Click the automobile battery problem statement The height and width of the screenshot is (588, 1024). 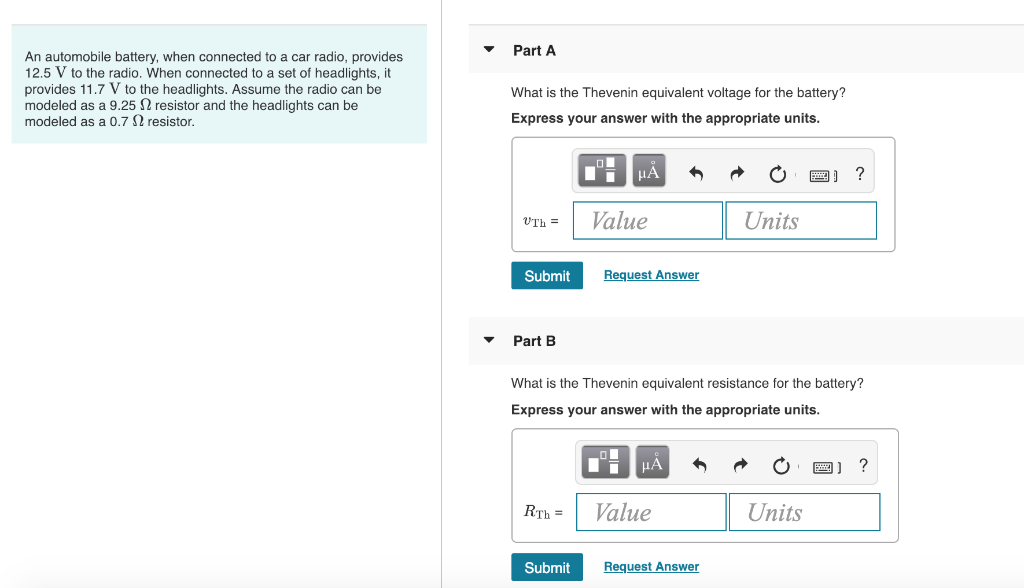(214, 89)
